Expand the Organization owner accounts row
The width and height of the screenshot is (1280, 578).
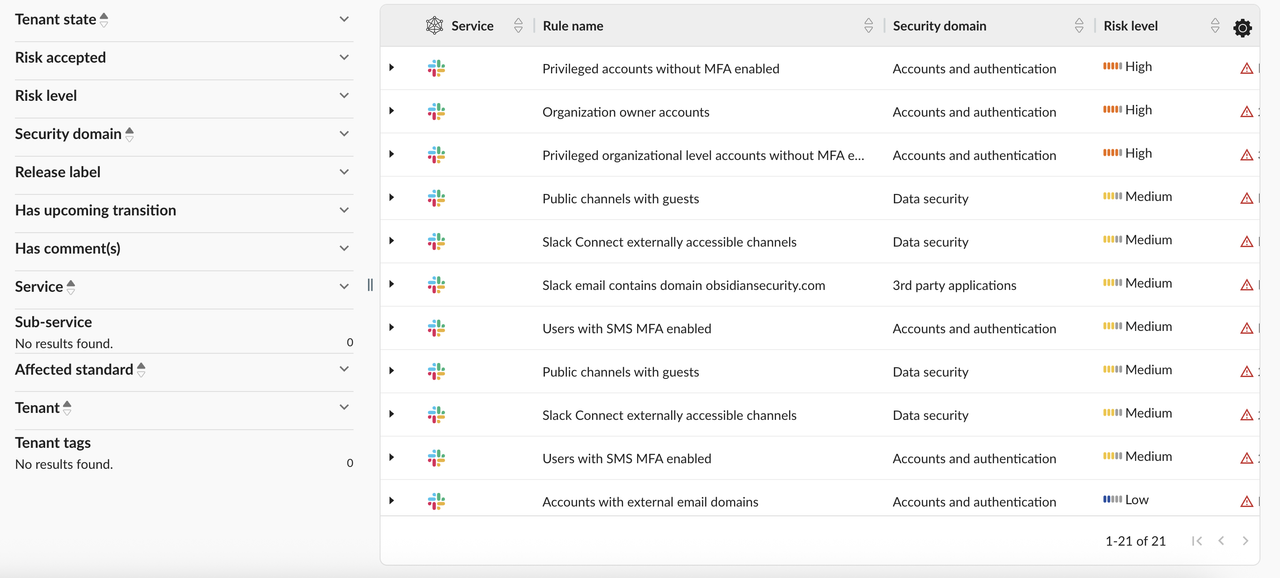coord(392,111)
